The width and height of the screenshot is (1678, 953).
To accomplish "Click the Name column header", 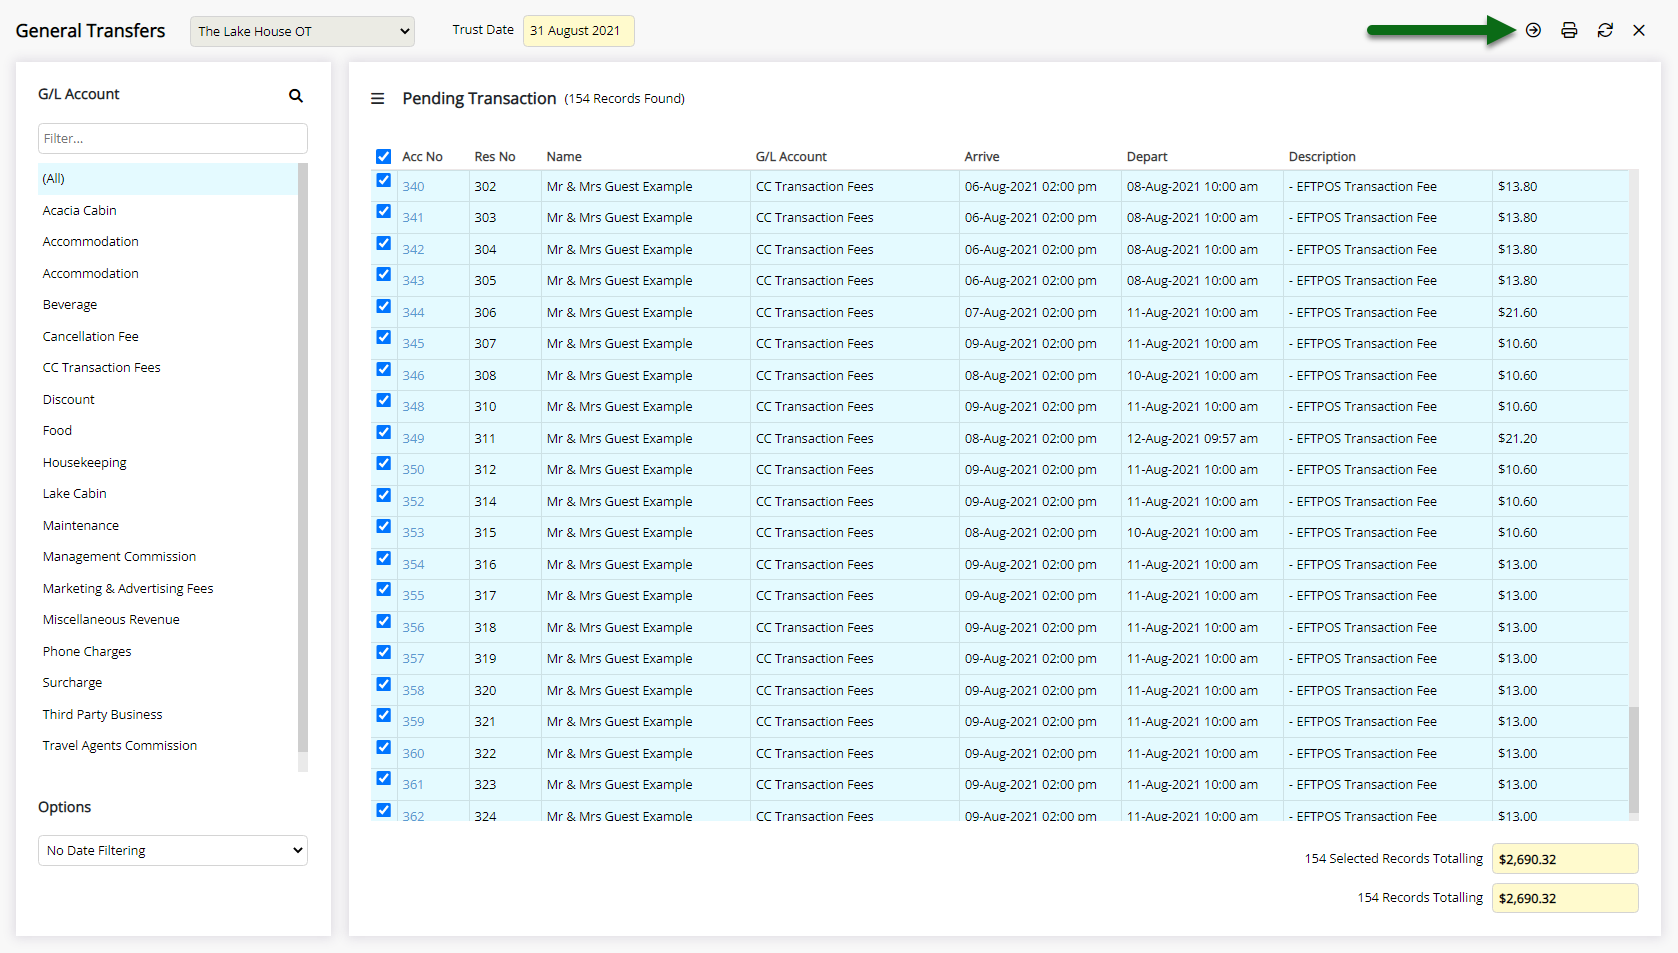I will pyautogui.click(x=564, y=156).
